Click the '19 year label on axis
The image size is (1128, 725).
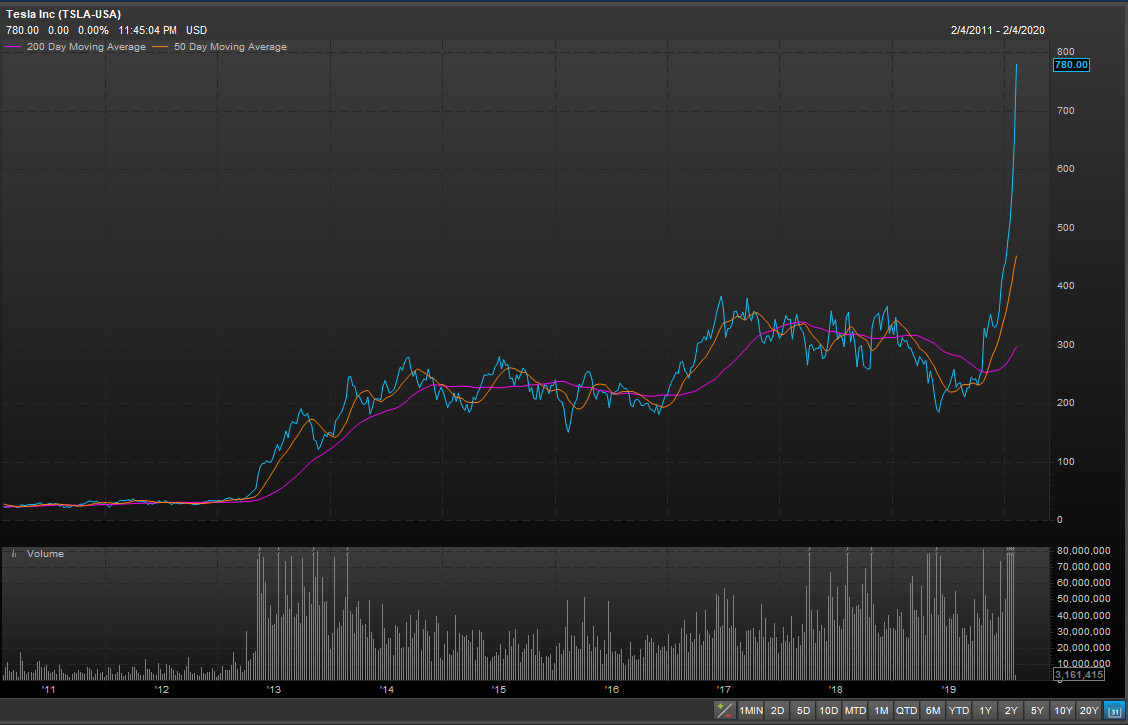(x=948, y=690)
